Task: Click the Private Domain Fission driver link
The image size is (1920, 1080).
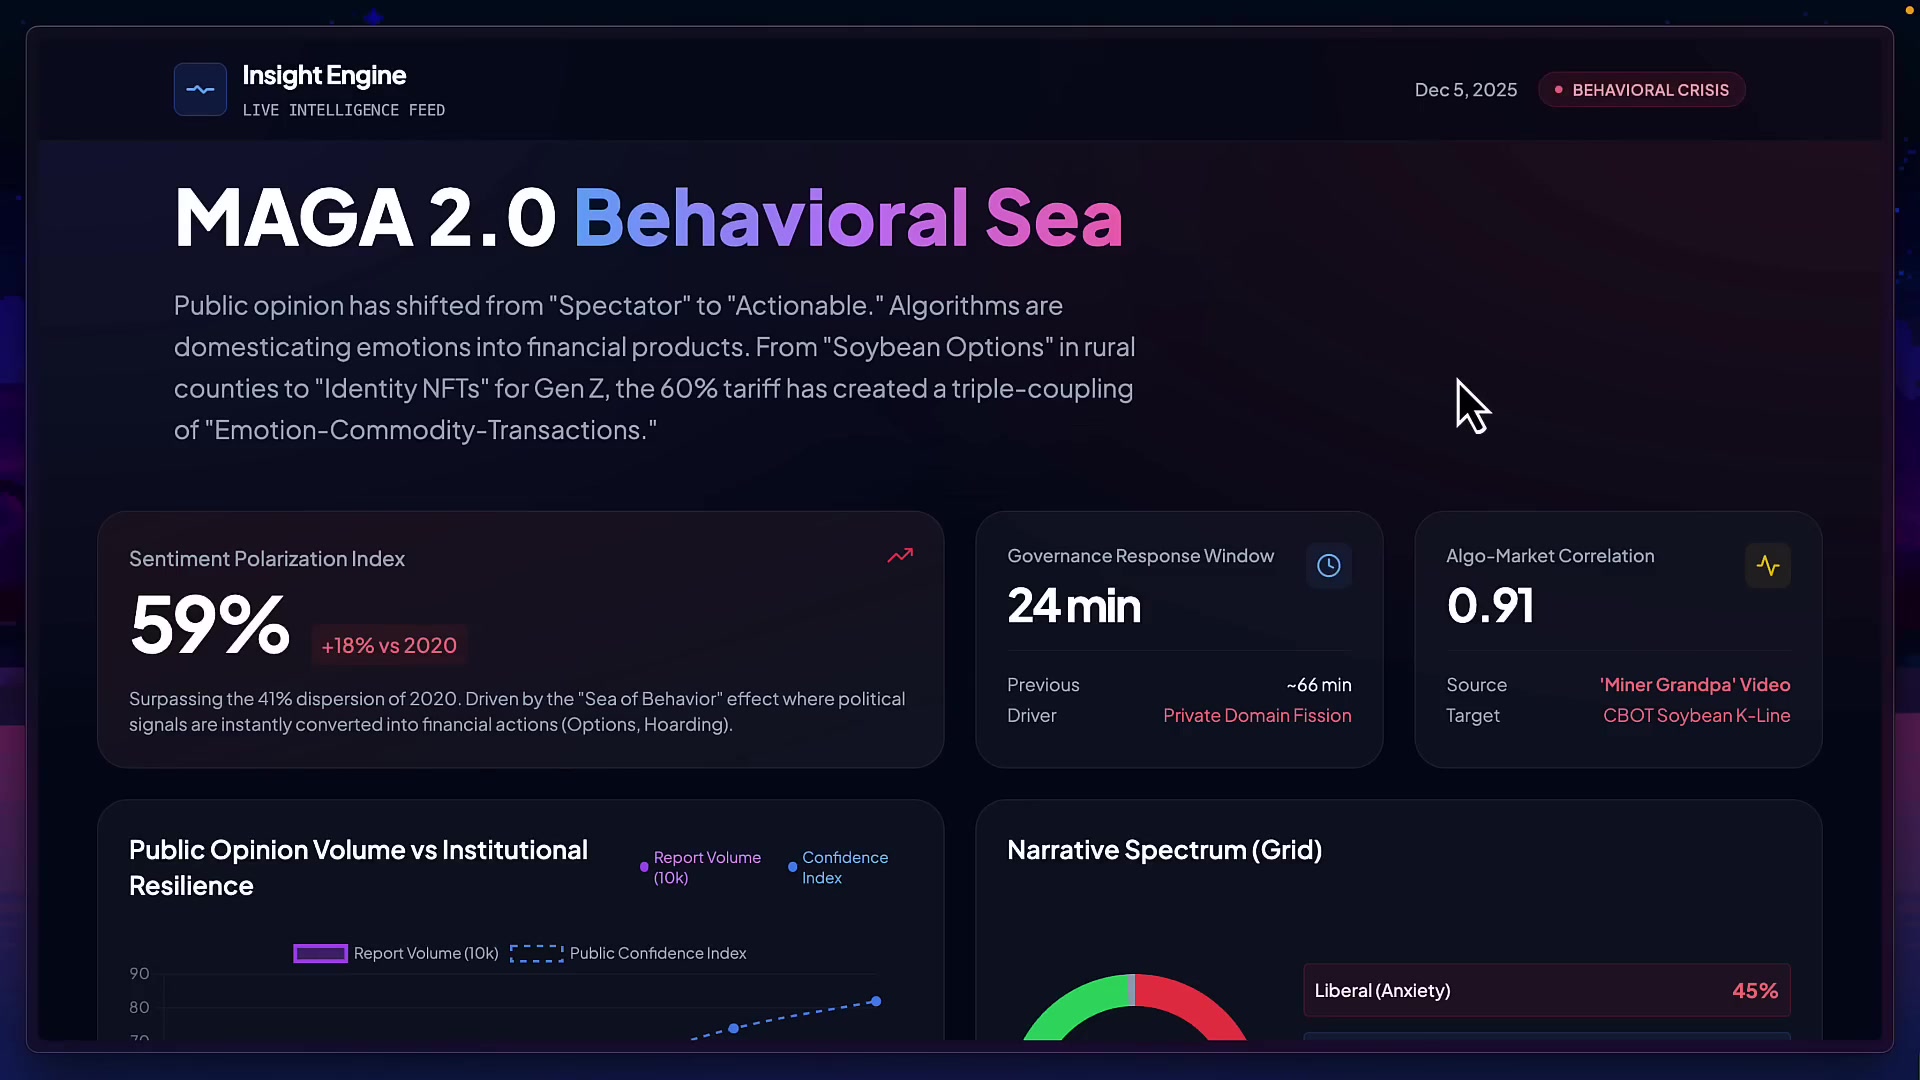Action: point(1256,716)
